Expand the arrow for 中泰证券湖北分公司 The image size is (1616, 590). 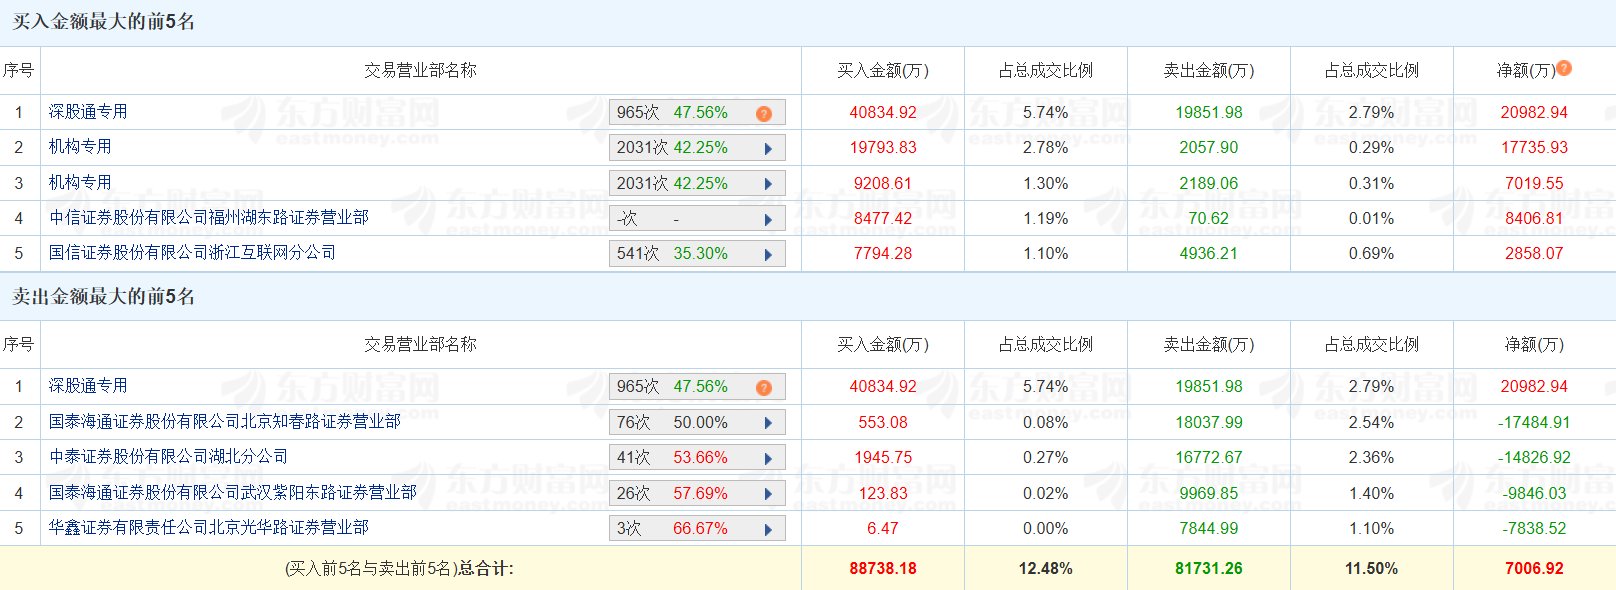768,458
